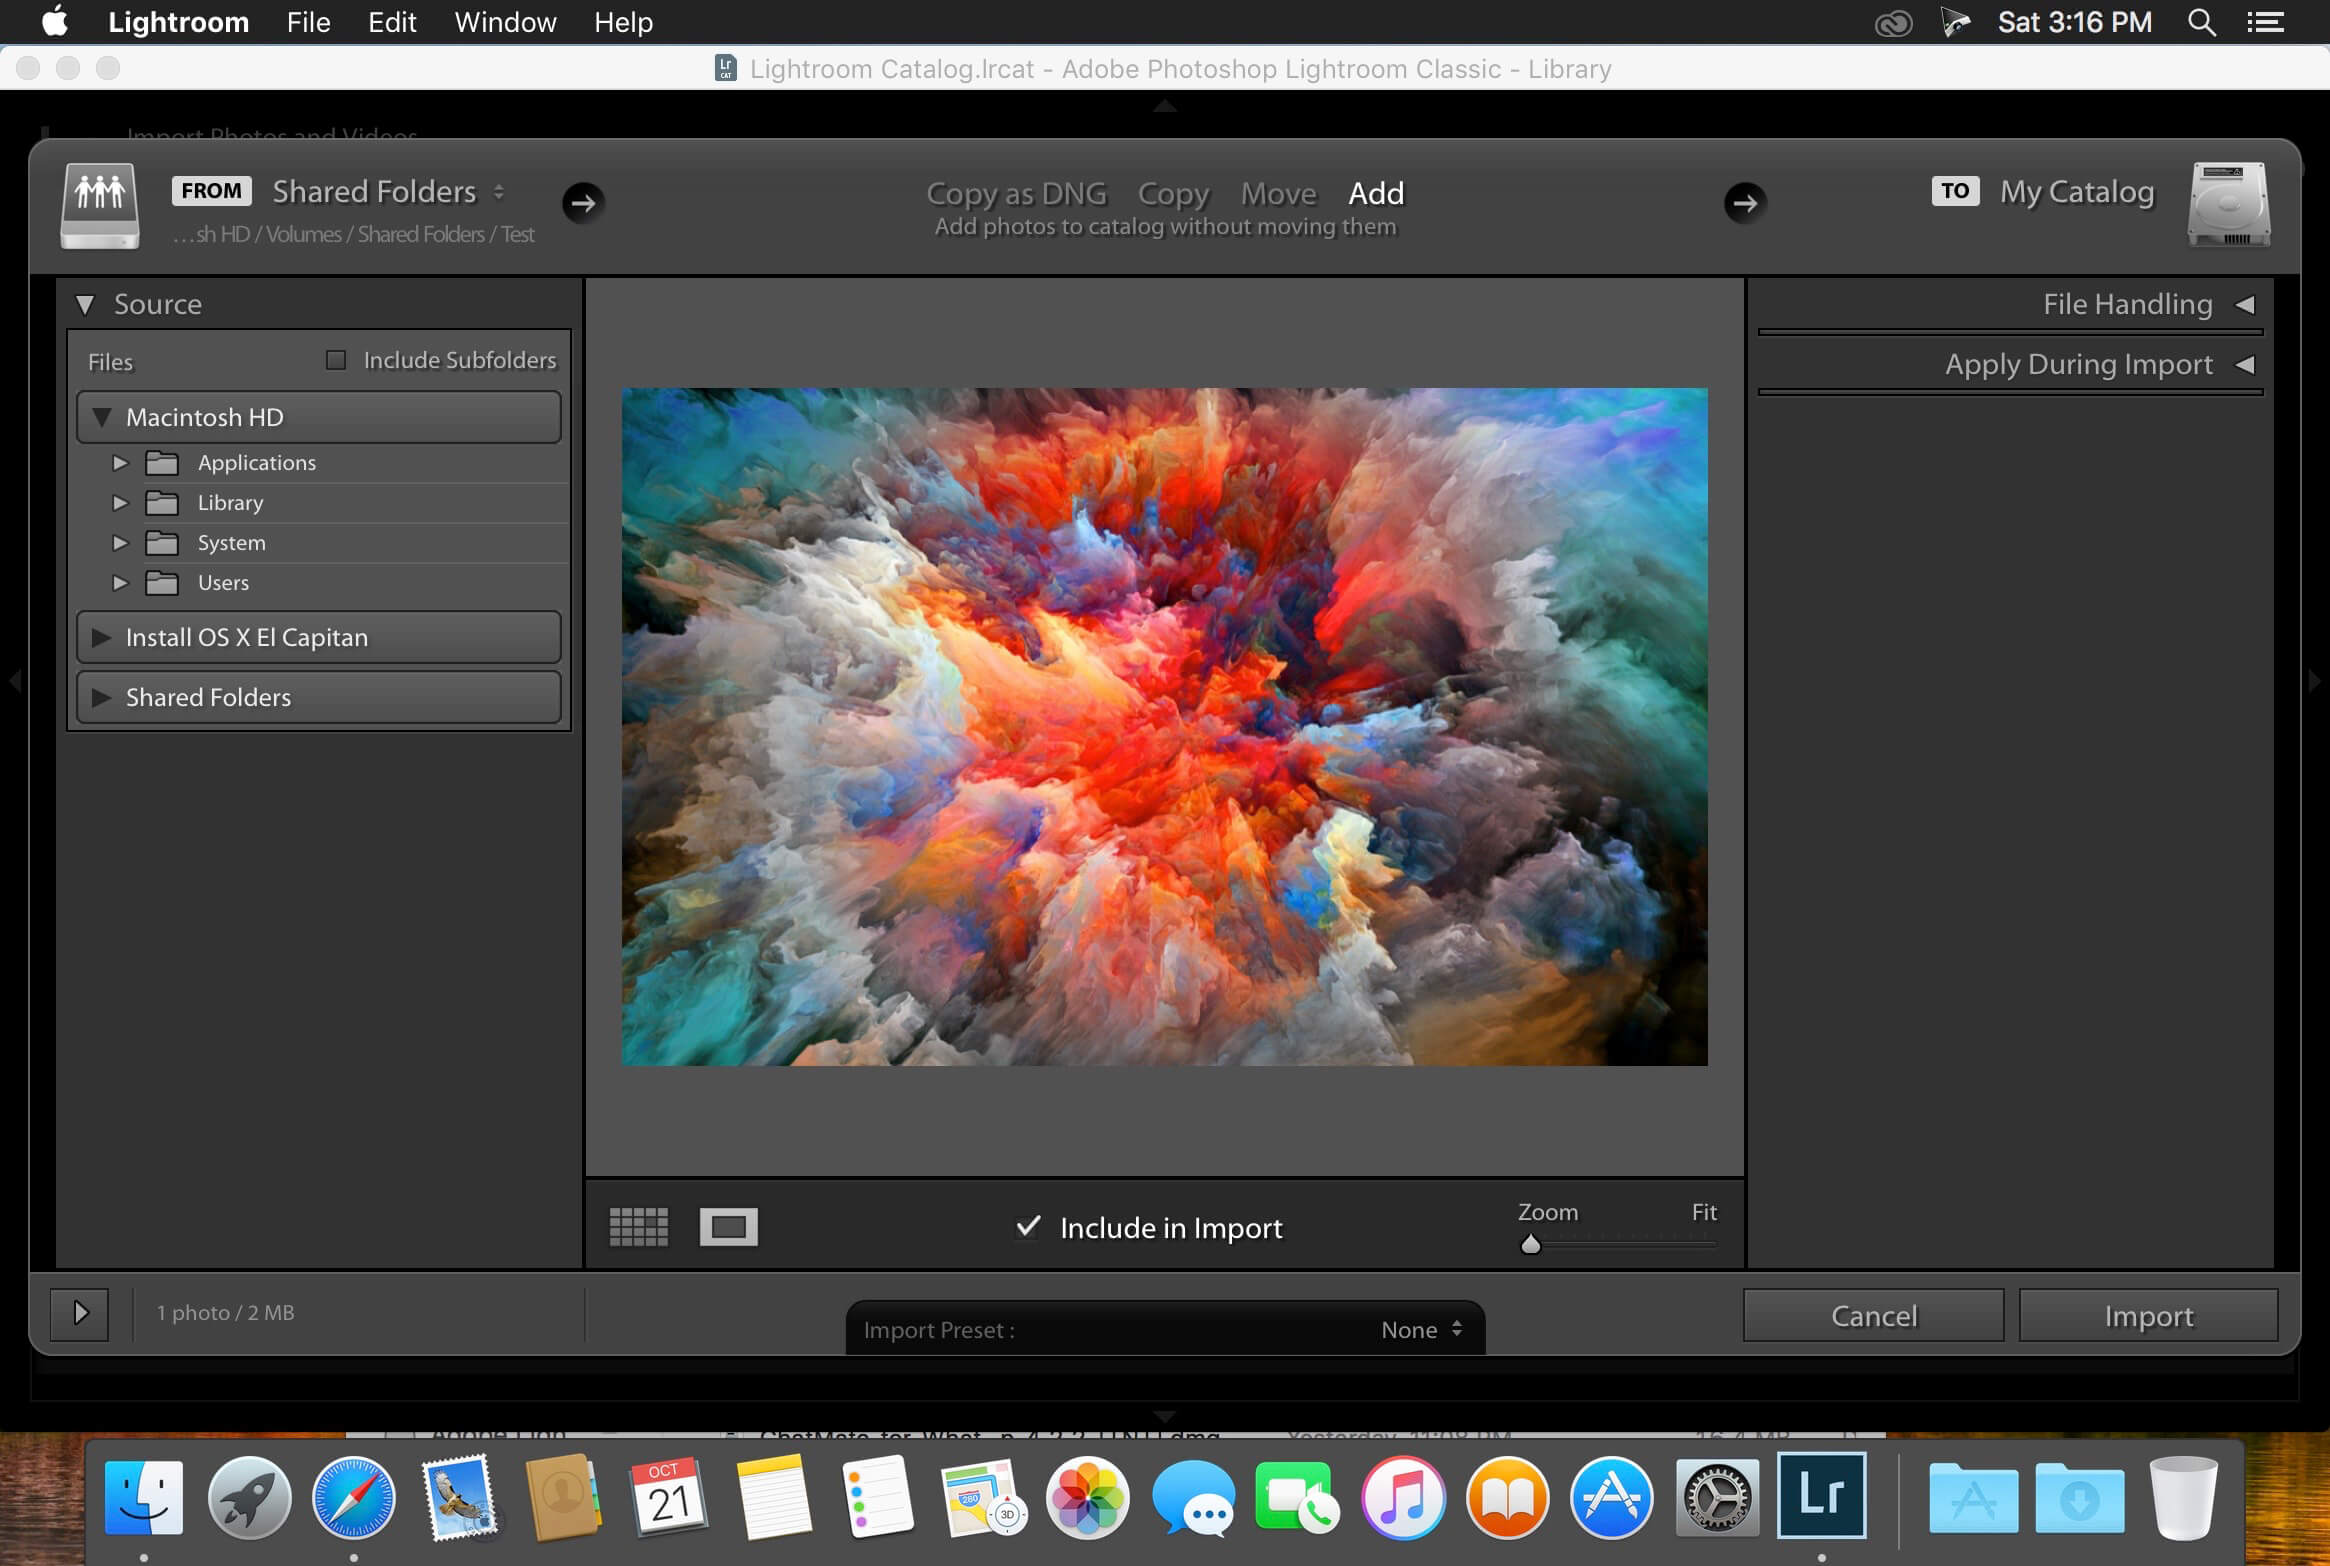
Task: Click the FROM source folder icon
Action: click(100, 201)
